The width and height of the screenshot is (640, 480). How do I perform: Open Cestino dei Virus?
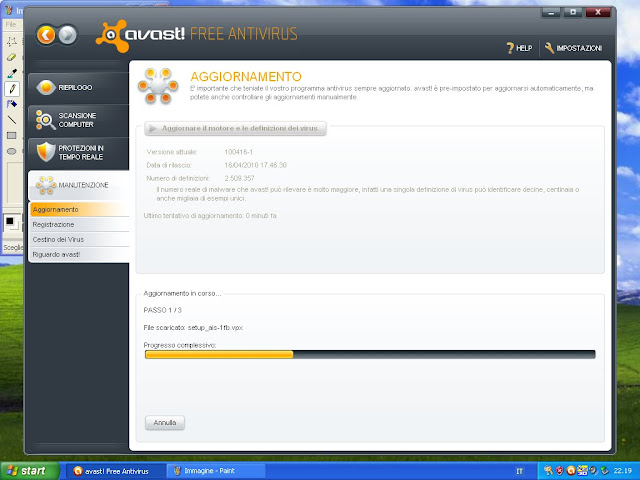tap(80, 240)
